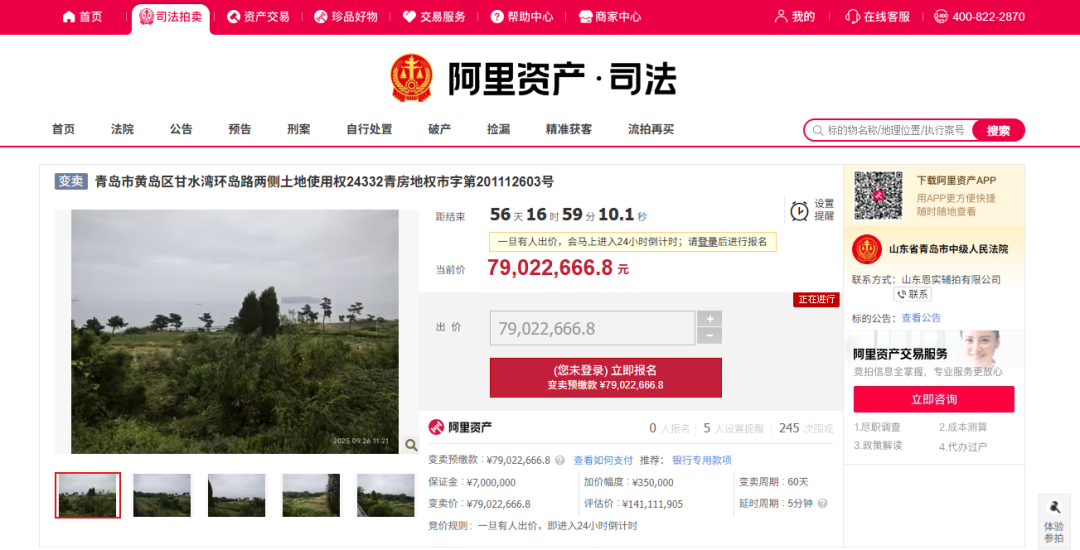The image size is (1080, 550).
Task: Open the 自行处置 navigation item
Action: click(369, 129)
